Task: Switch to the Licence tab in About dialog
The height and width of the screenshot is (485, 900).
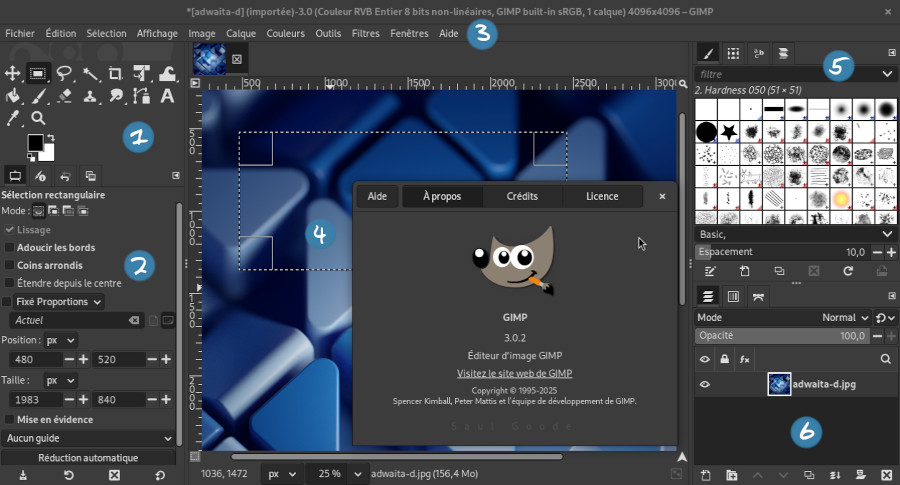Action: tap(602, 196)
